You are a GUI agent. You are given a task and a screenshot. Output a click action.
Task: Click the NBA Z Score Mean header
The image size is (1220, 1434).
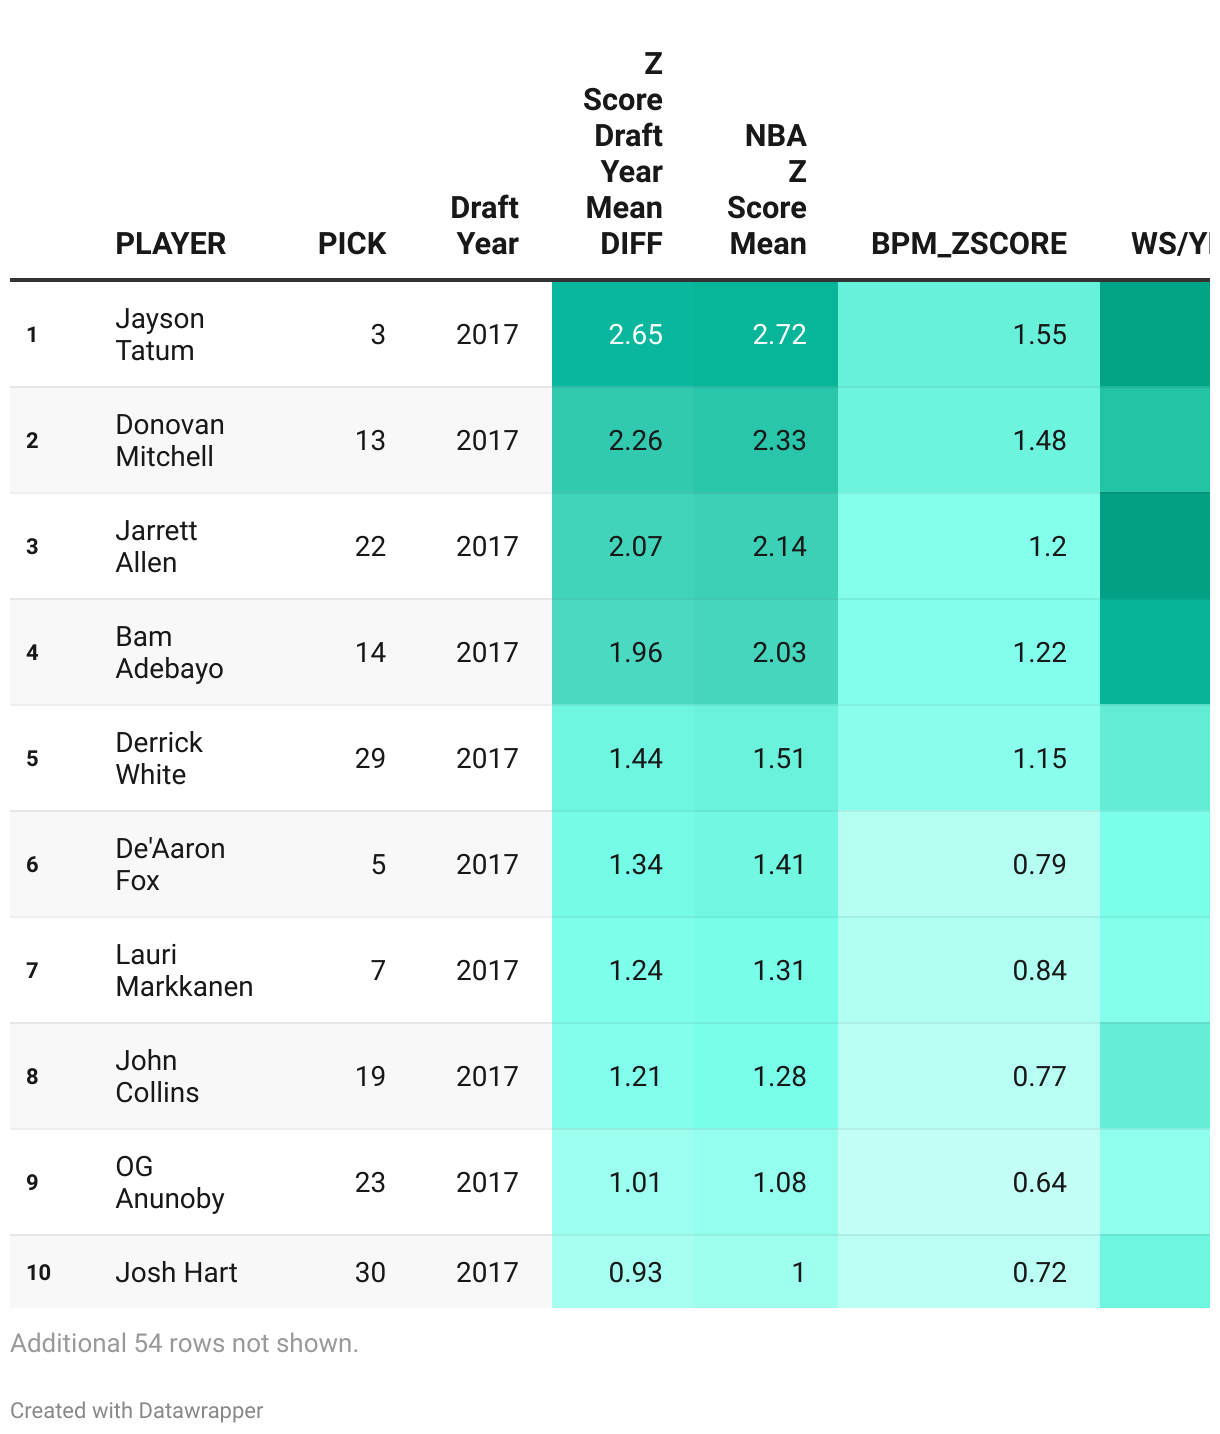(x=767, y=189)
